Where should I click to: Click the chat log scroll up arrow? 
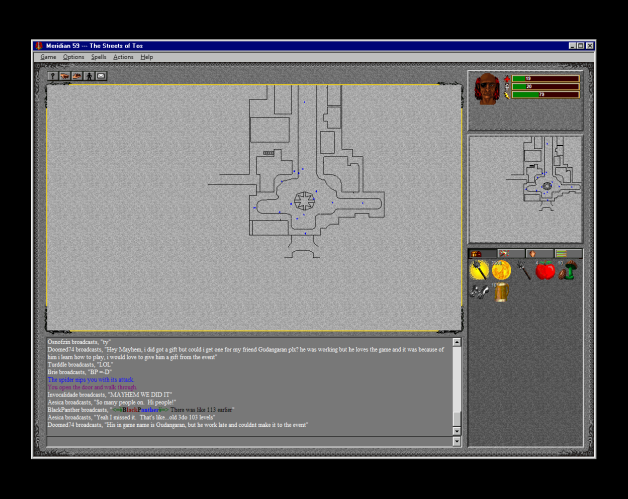click(x=457, y=342)
